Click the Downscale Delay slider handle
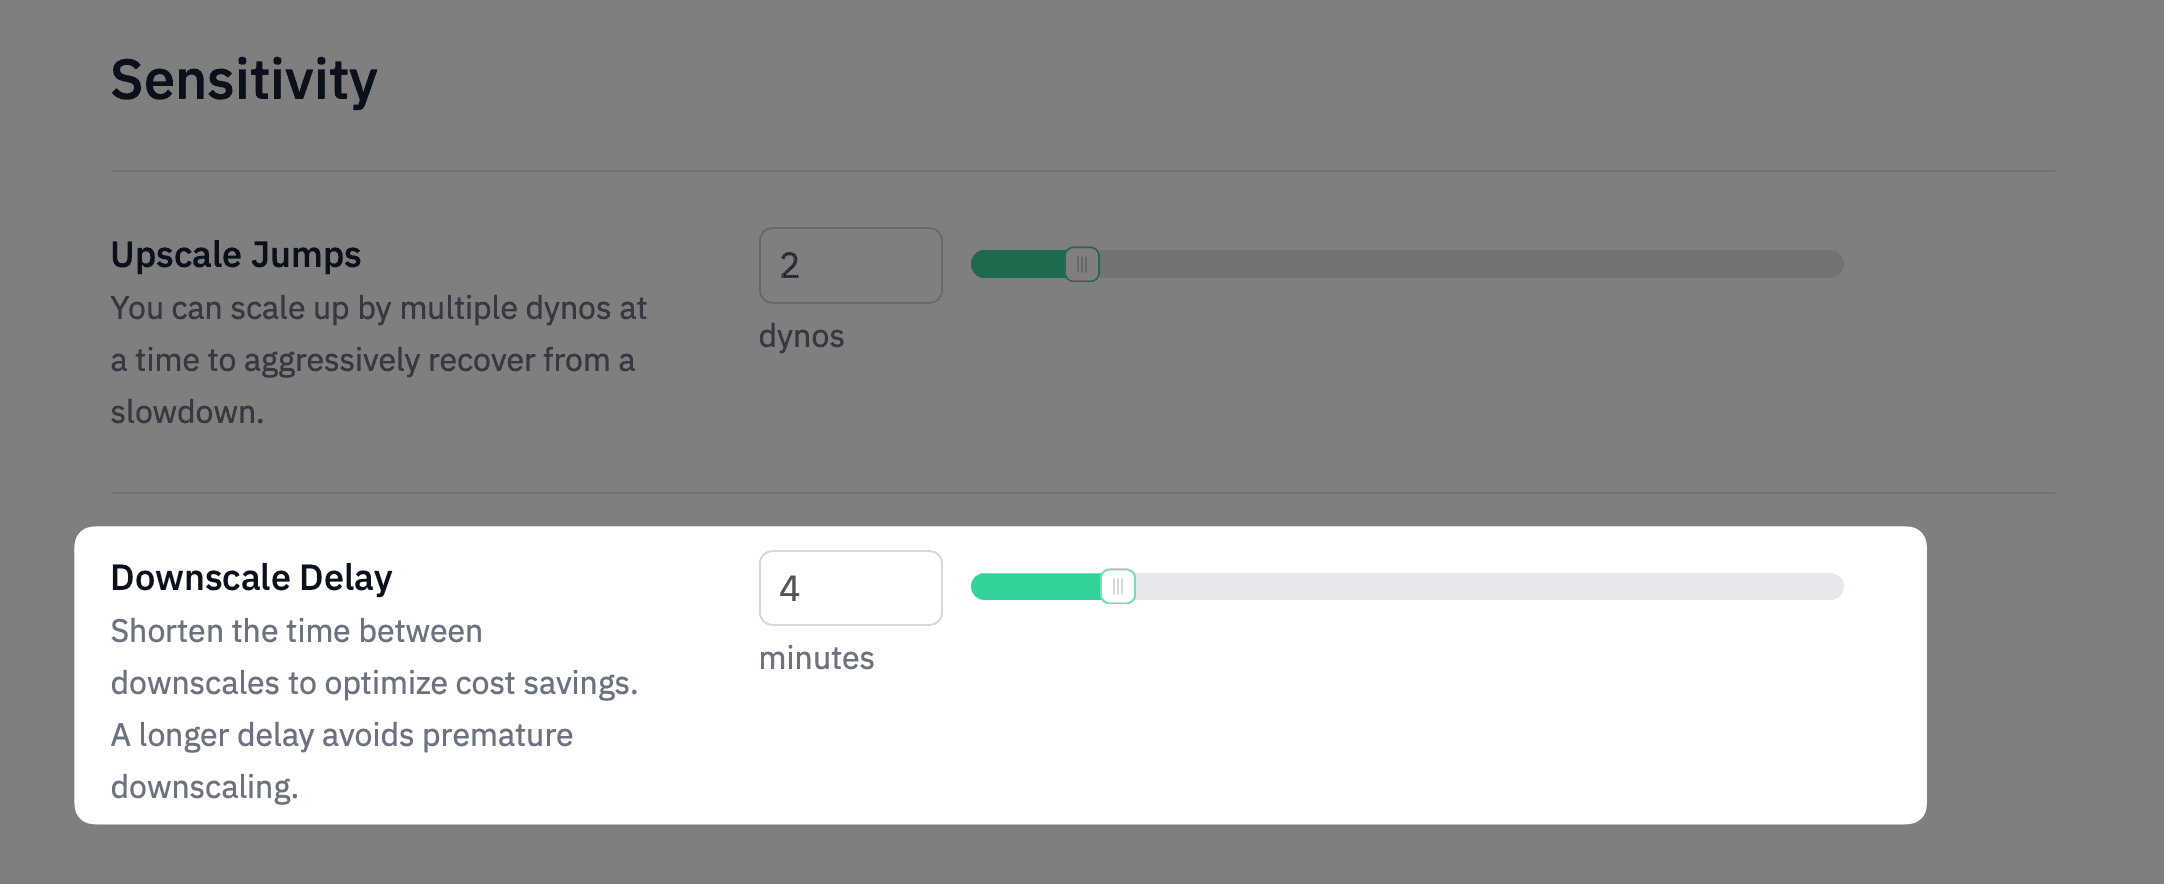Image resolution: width=2164 pixels, height=884 pixels. coord(1119,587)
